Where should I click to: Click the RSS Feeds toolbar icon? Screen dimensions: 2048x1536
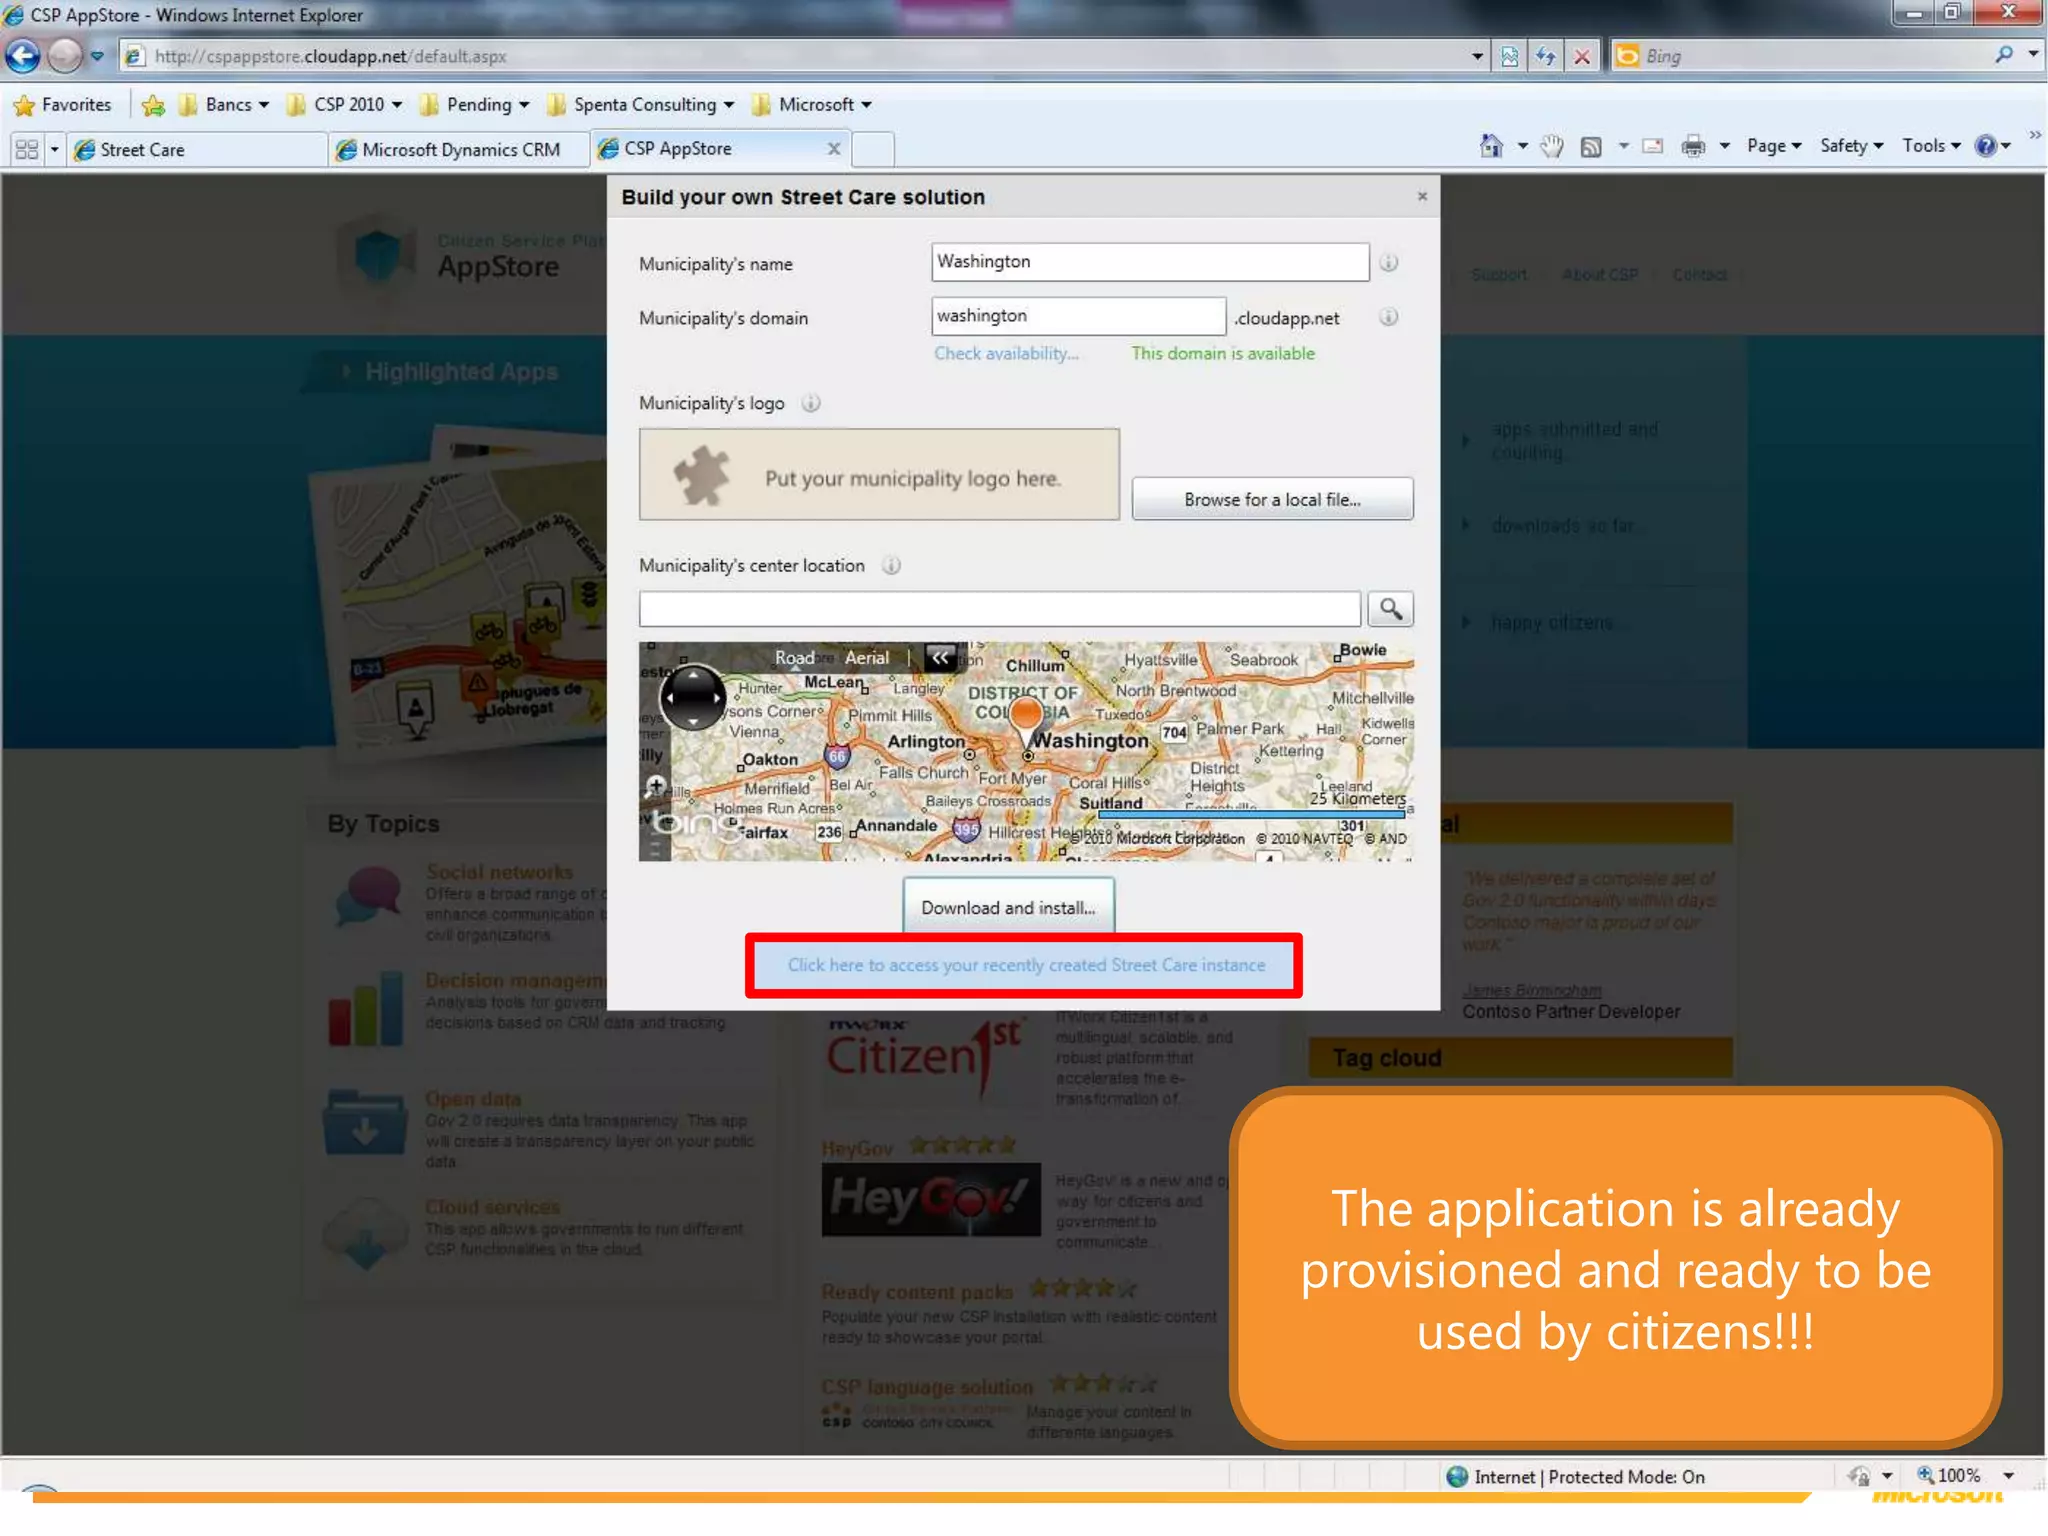[1591, 147]
